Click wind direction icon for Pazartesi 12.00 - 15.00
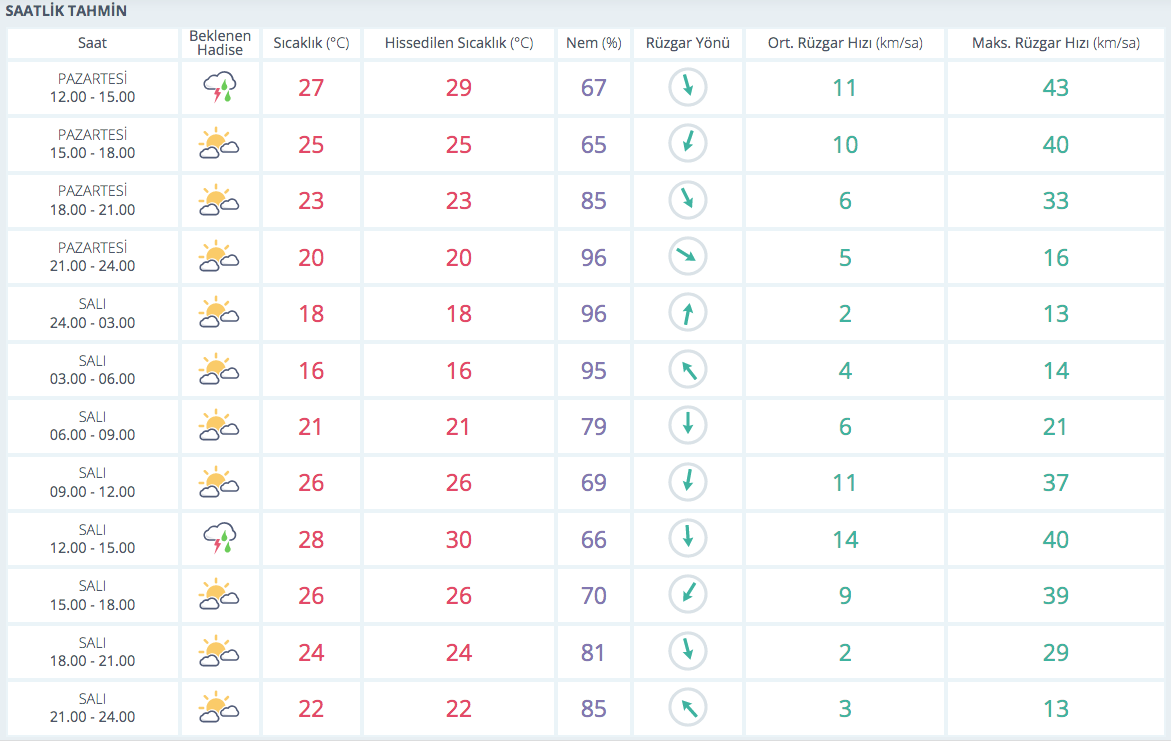The image size is (1171, 742). (687, 88)
